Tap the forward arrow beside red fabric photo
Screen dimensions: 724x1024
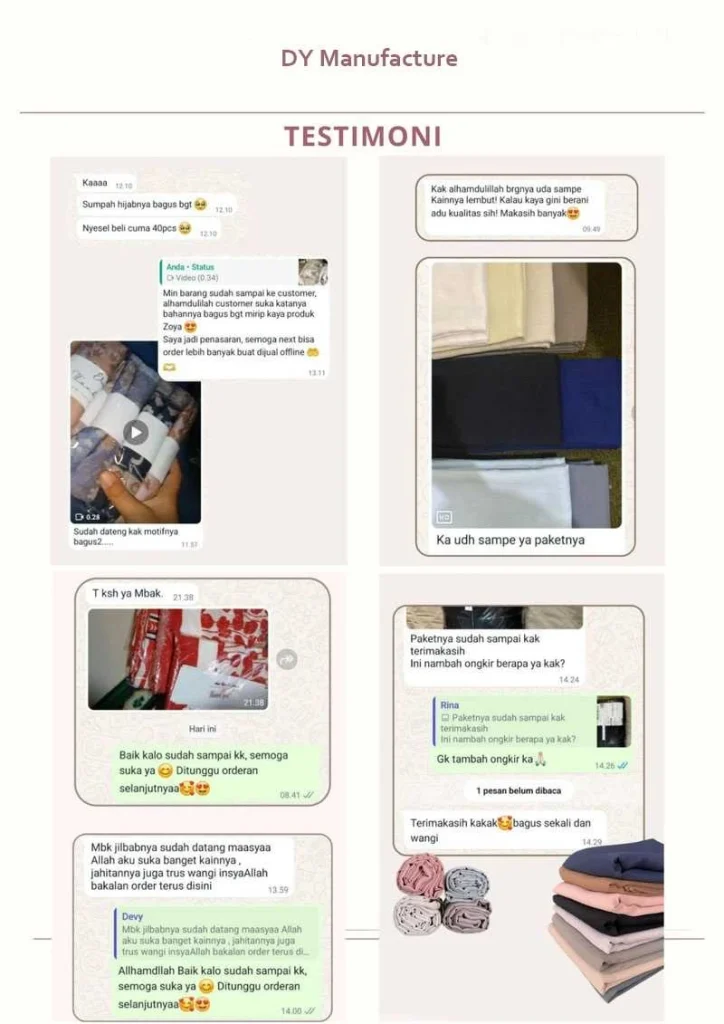[x=287, y=659]
